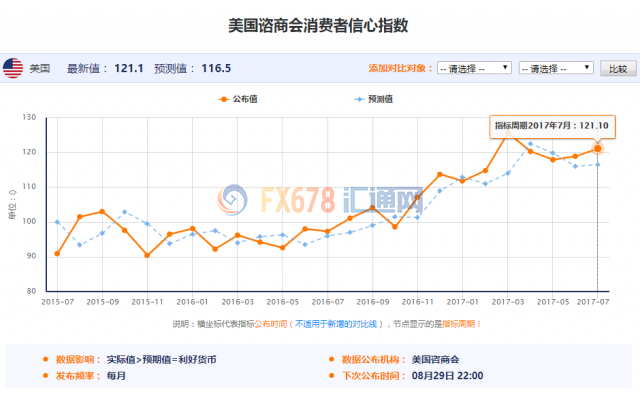Click the 2017-03 label on the x-axis
This screenshot has height=400, width=640.
tap(508, 301)
